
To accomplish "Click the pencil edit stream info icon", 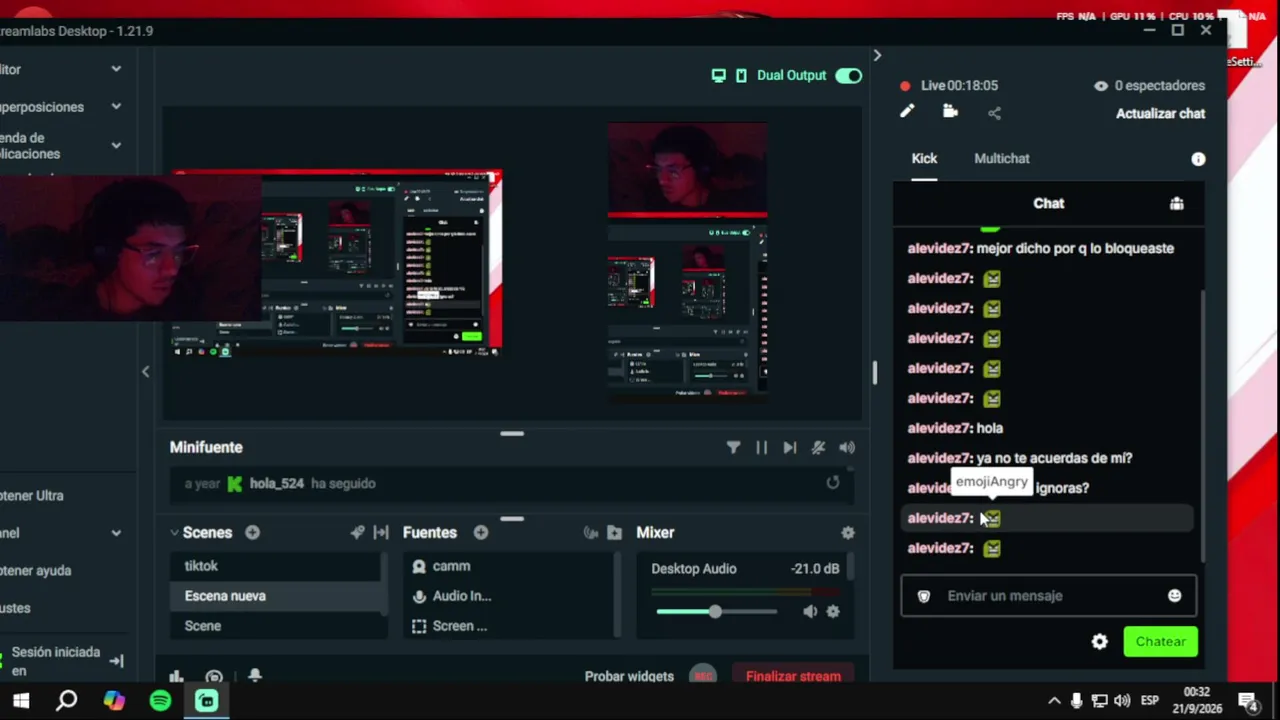I will tap(906, 112).
